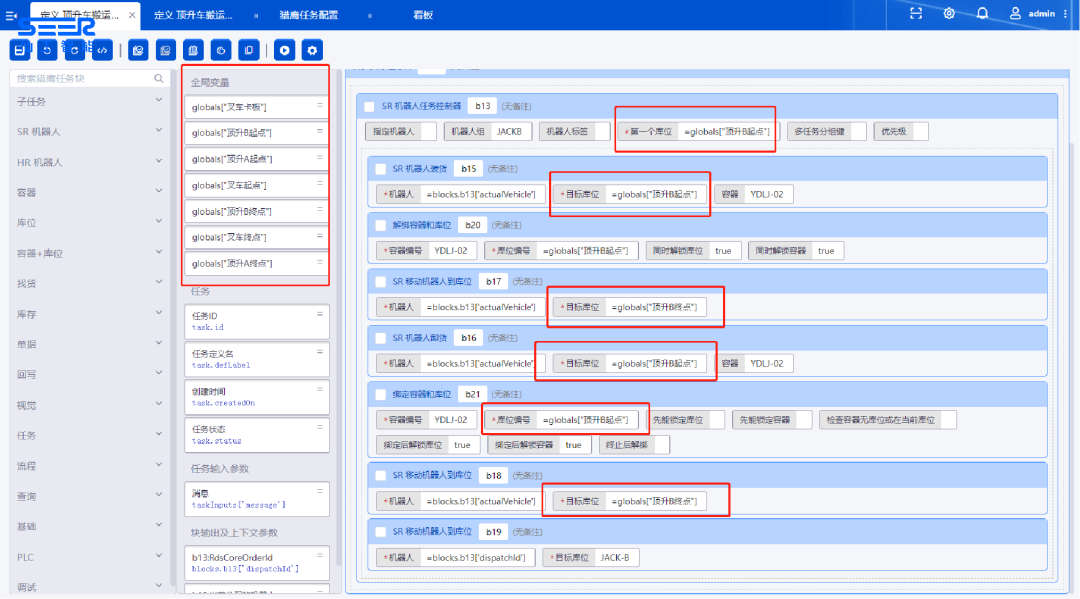Click the run task play icon
The image size is (1080, 599).
[286, 50]
